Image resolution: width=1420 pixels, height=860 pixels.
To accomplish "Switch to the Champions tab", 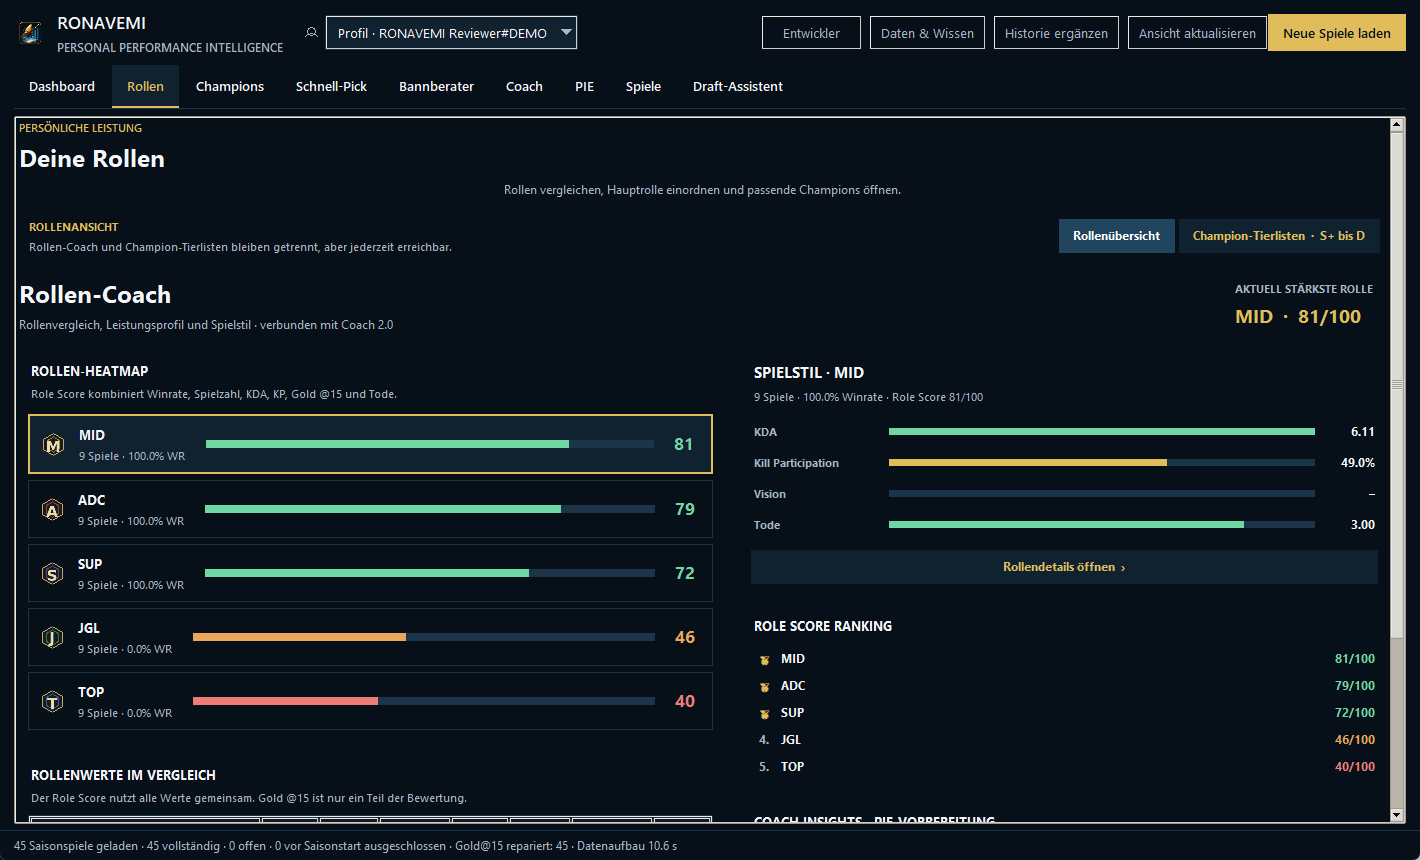I will coord(230,87).
